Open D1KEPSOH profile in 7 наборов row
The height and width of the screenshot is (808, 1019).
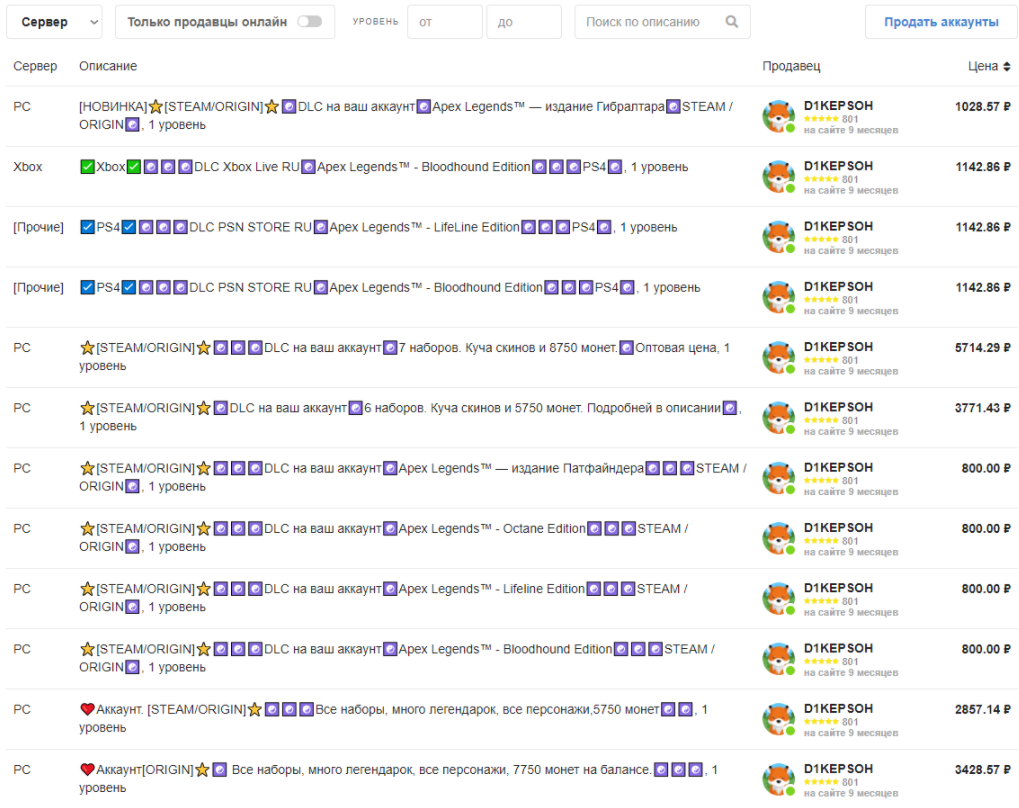(x=838, y=347)
